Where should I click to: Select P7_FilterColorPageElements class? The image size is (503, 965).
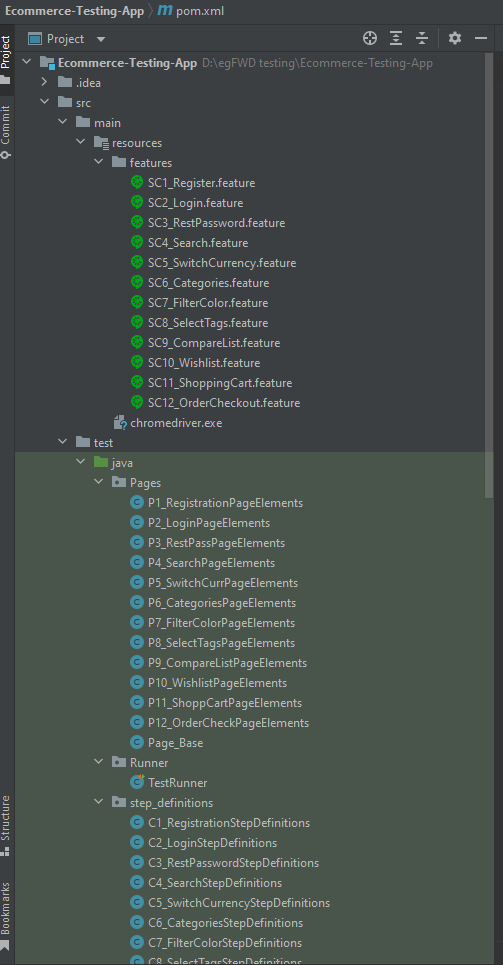click(221, 623)
